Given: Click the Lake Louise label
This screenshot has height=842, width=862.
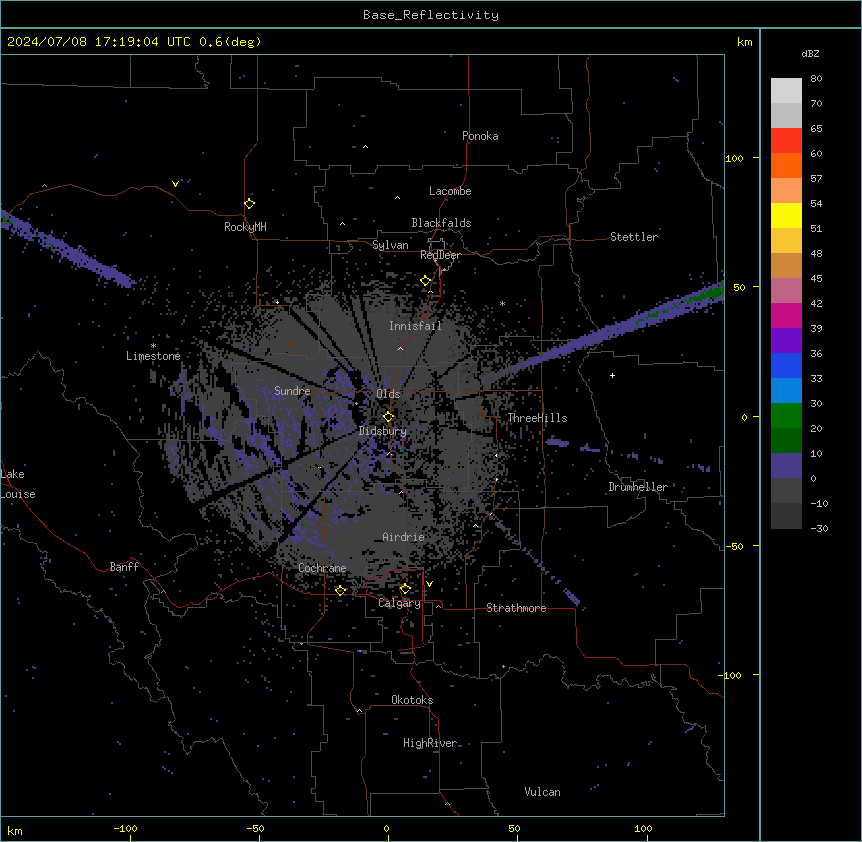Looking at the screenshot, I should click(17, 484).
